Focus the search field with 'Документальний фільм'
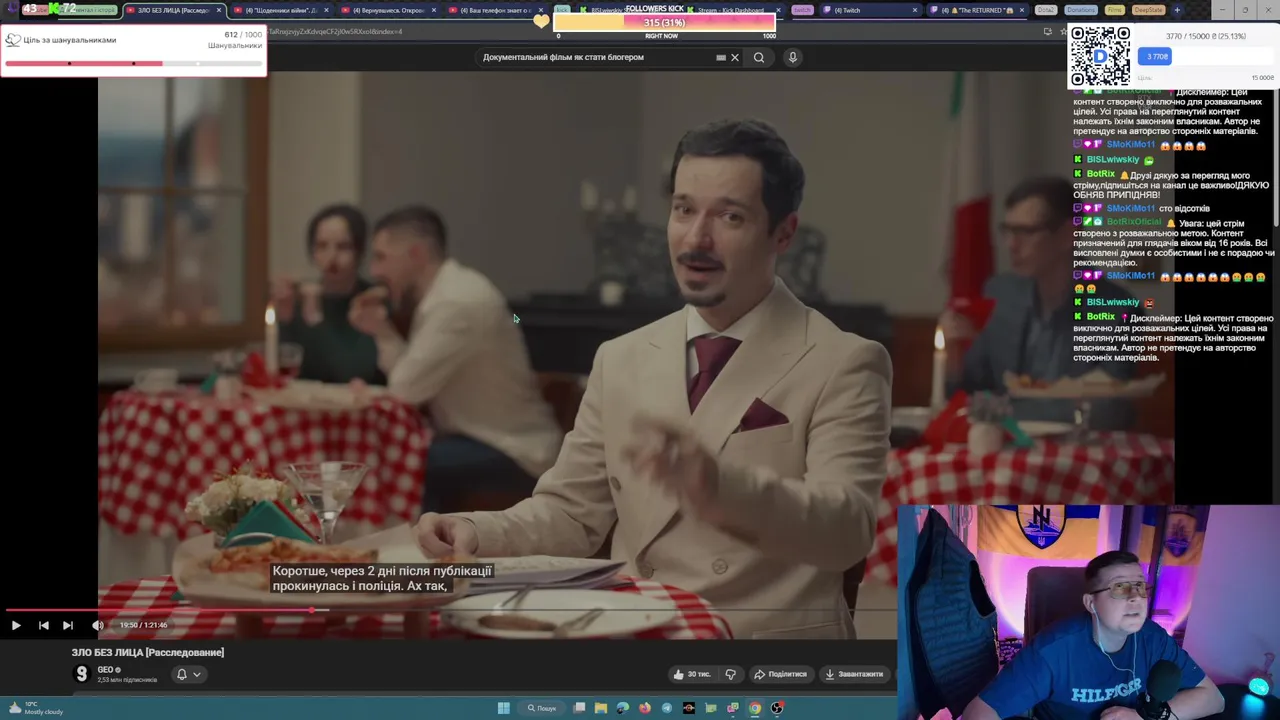The width and height of the screenshot is (1280, 720). point(595,57)
